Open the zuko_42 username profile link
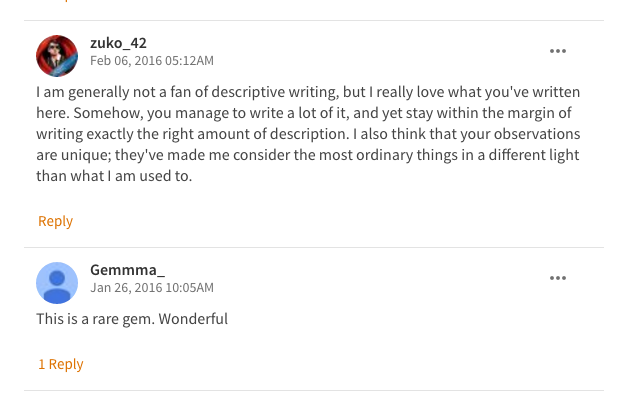This screenshot has width=629, height=396. [118, 43]
